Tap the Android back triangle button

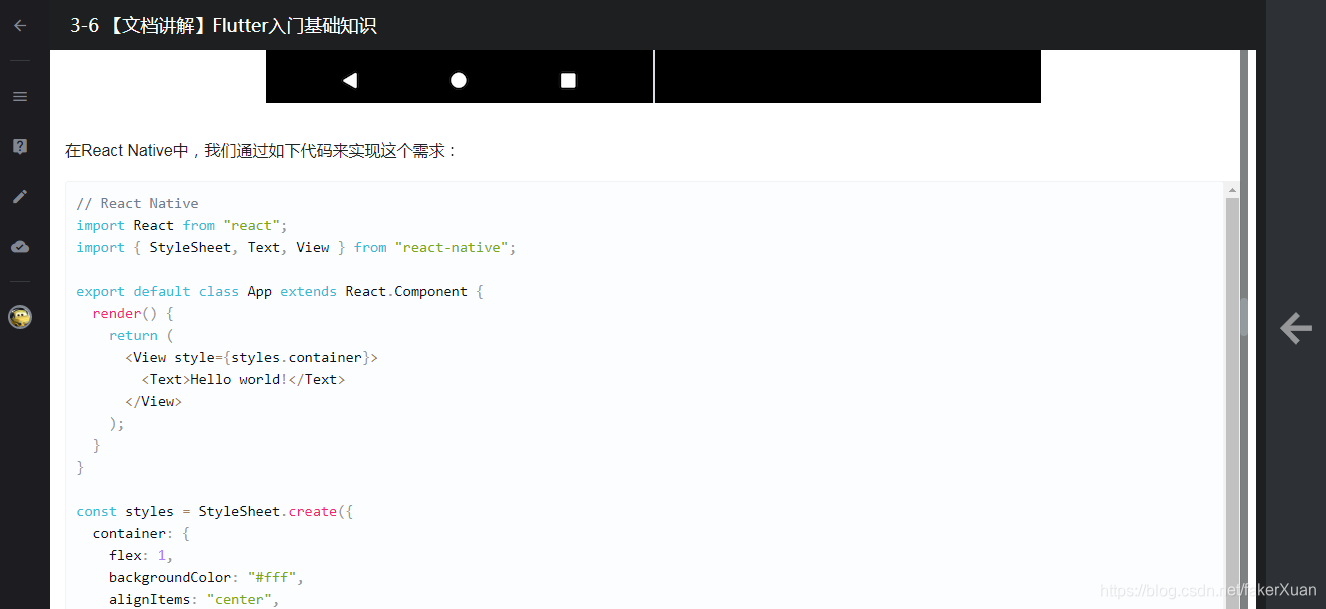(x=350, y=80)
